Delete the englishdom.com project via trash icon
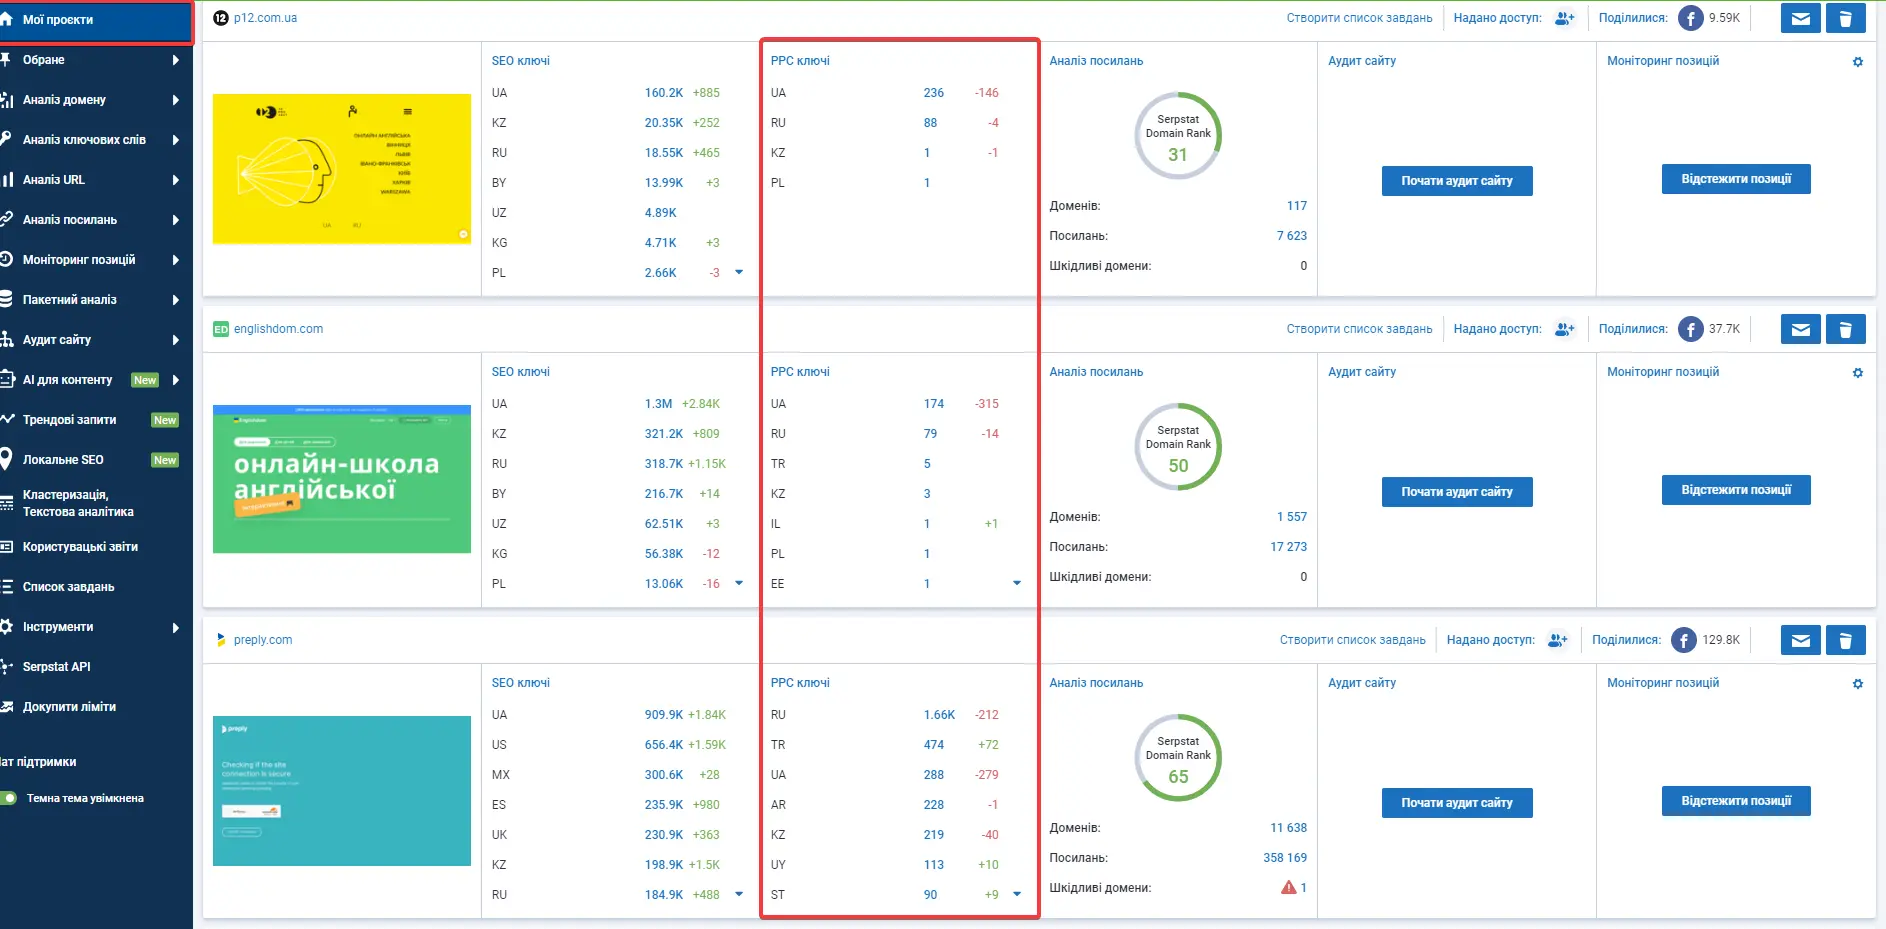Image resolution: width=1886 pixels, height=929 pixels. coord(1846,329)
